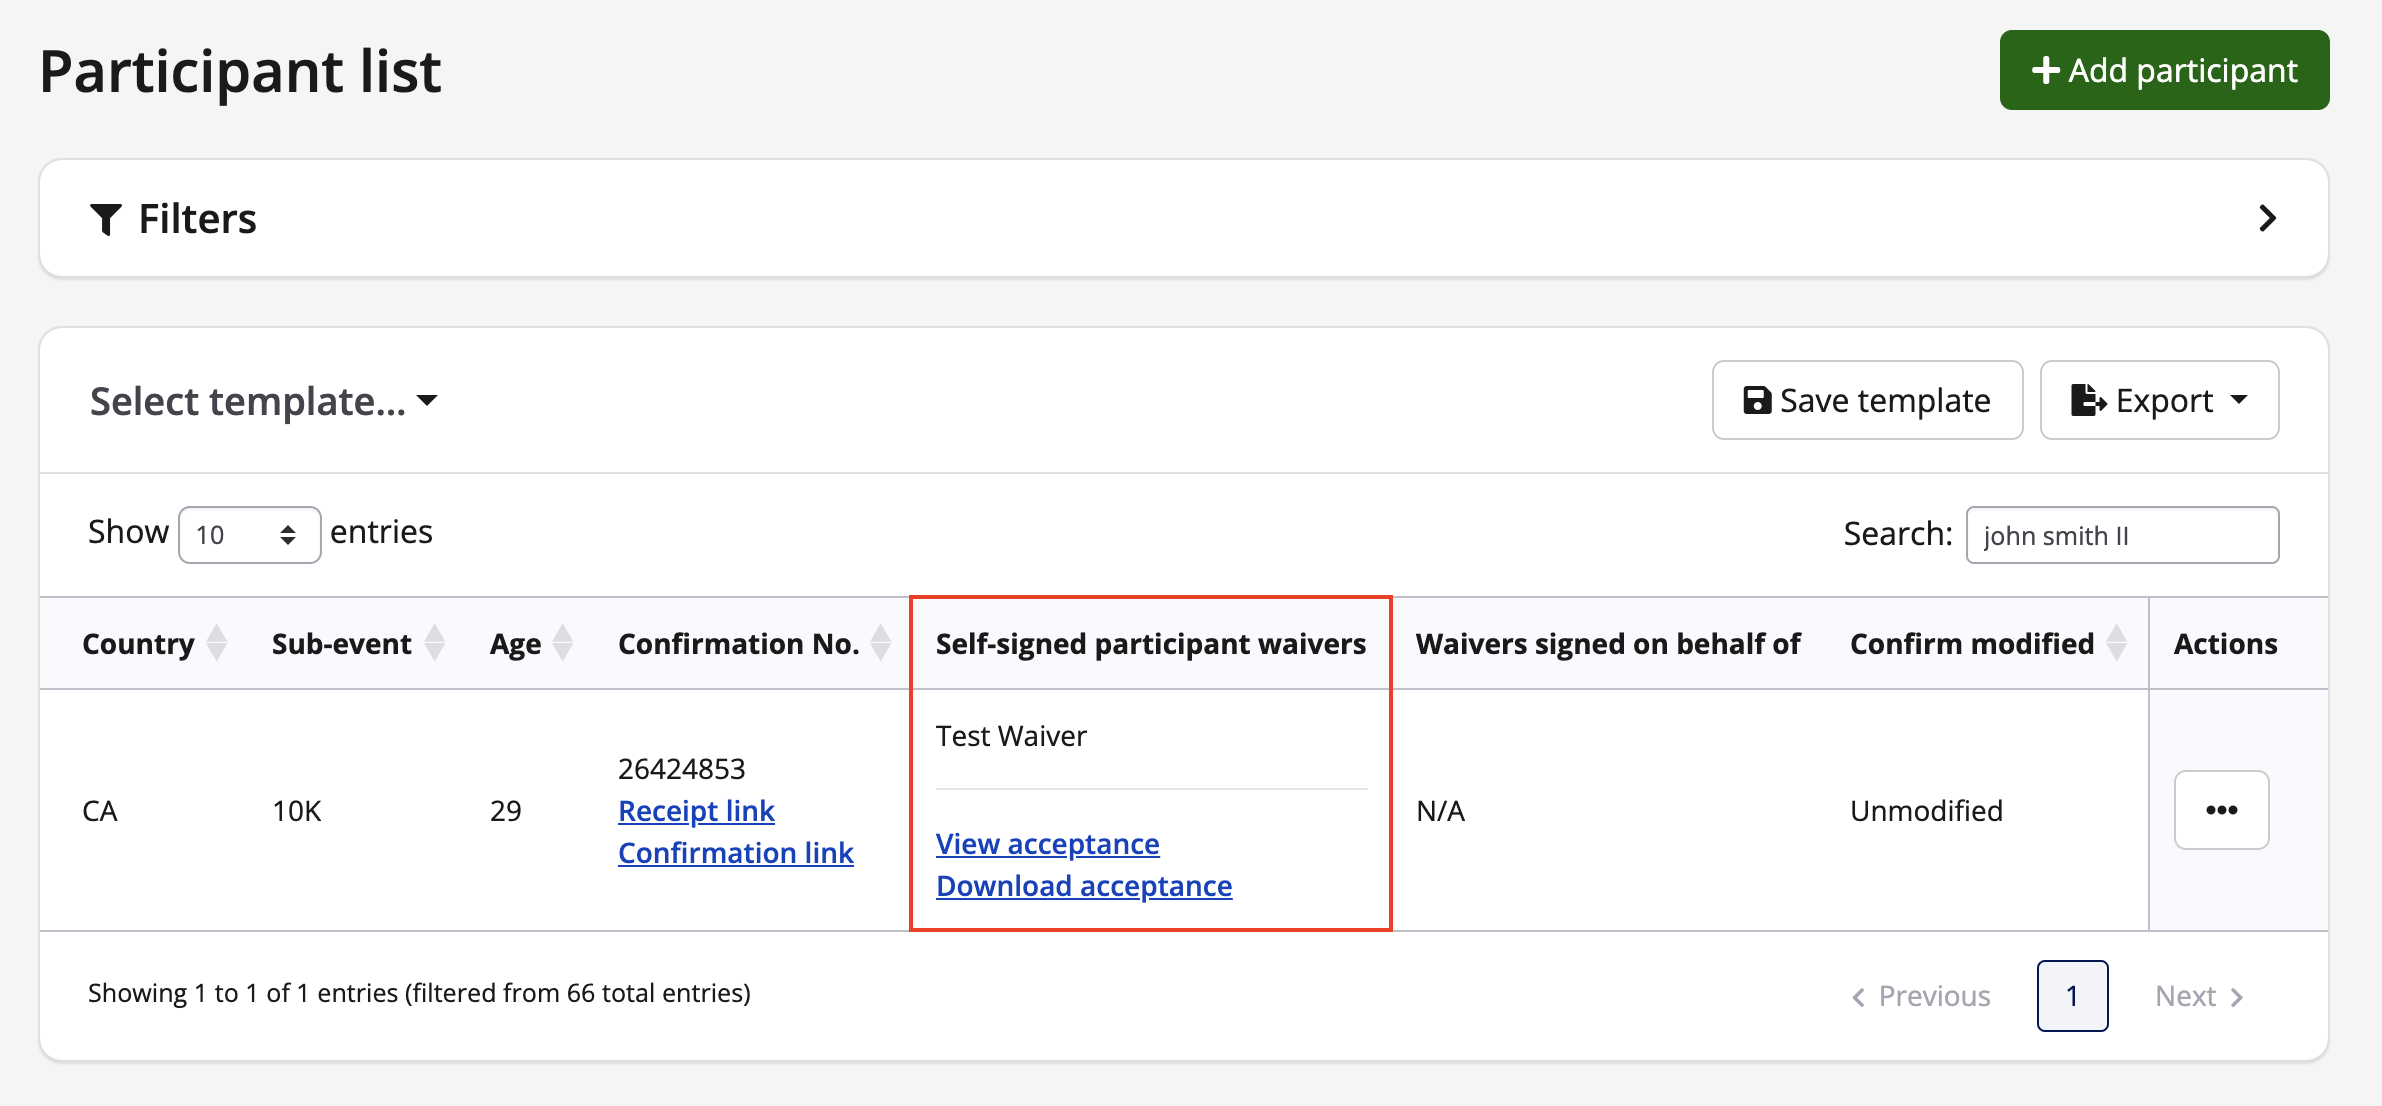Click the Filters funnel icon
The height and width of the screenshot is (1106, 2382).
(x=106, y=219)
